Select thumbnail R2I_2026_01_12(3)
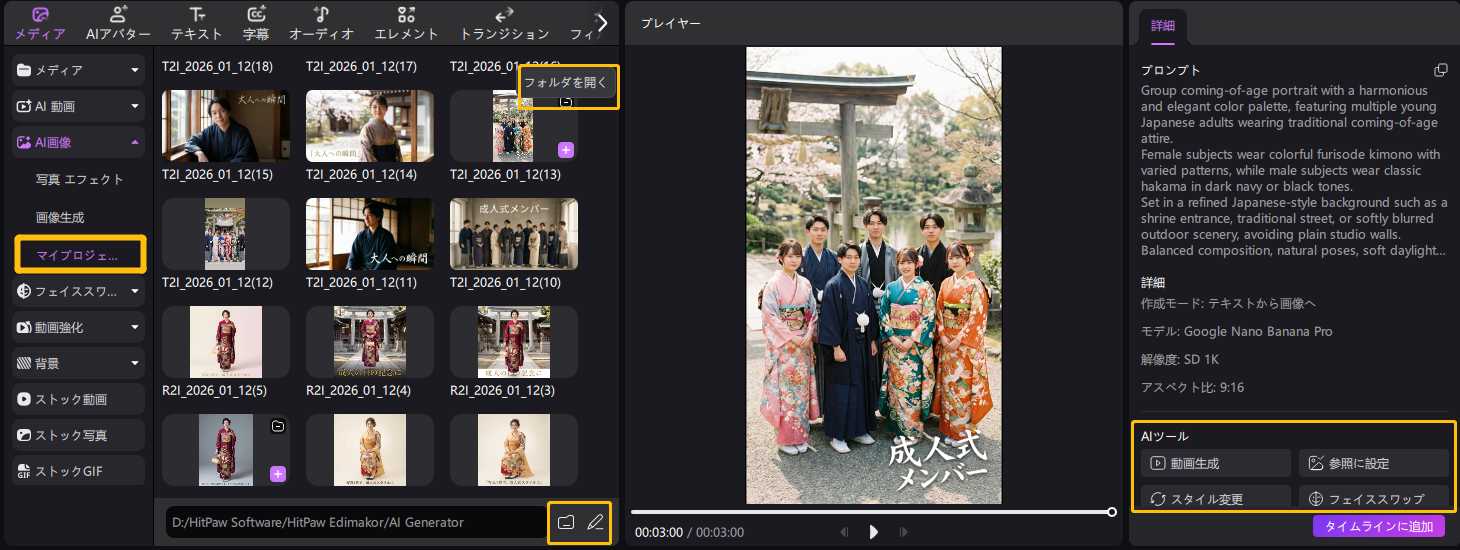 [514, 342]
